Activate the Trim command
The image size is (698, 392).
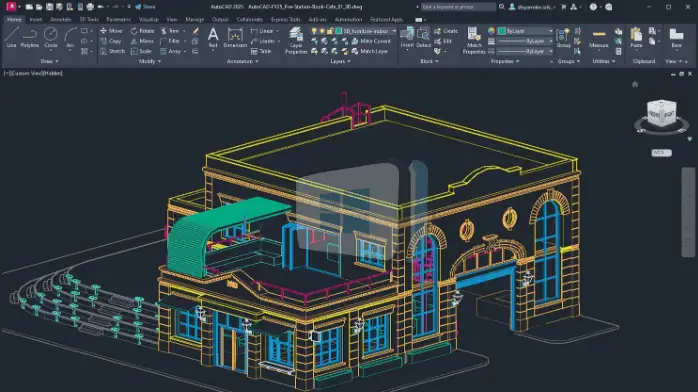click(170, 31)
